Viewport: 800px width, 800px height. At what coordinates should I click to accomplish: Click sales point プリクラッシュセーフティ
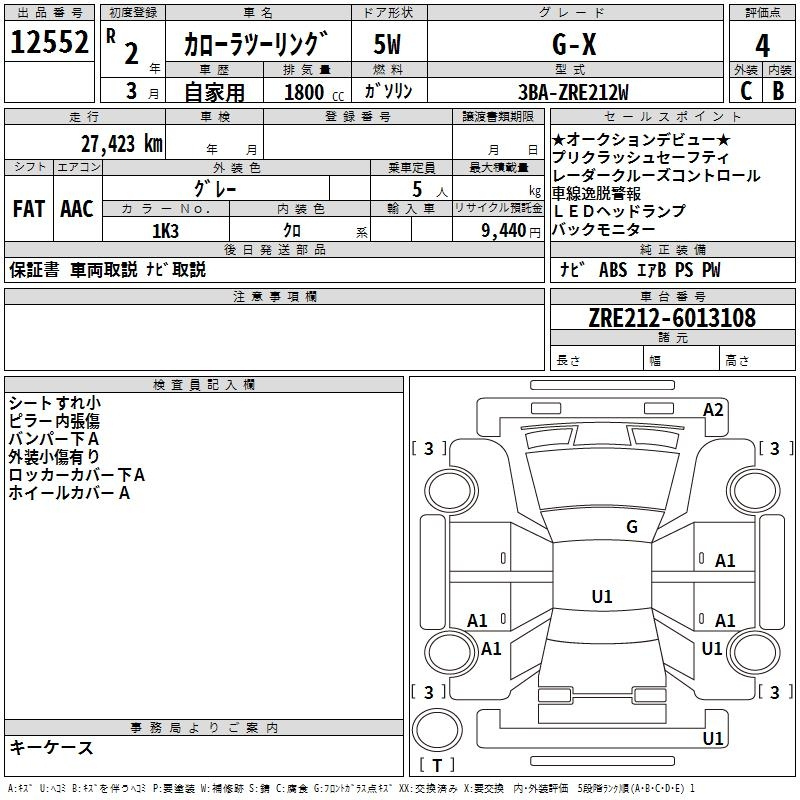(640, 157)
